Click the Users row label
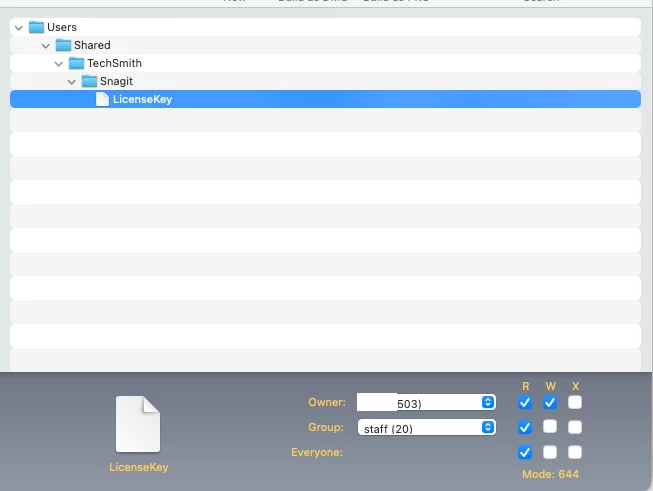This screenshot has height=491, width=653. (62, 27)
